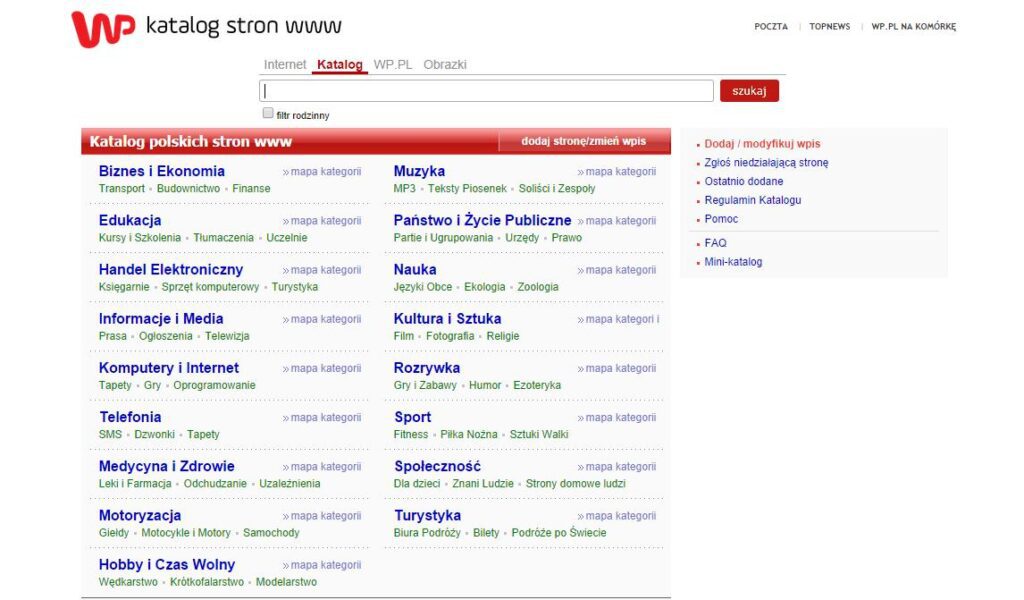This screenshot has width=1024, height=600.
Task: Open the Komputery i Internet category
Action: coord(168,368)
